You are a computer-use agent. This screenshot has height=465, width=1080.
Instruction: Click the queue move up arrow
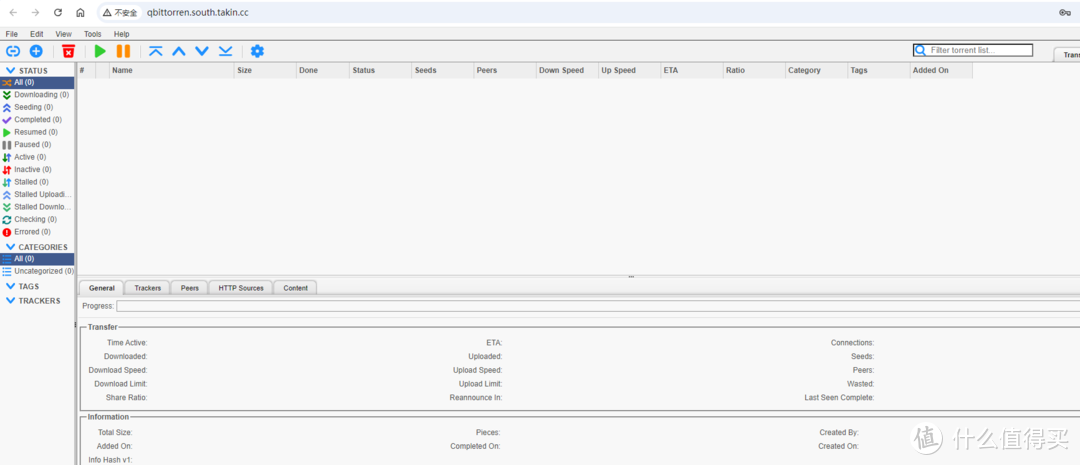click(179, 51)
